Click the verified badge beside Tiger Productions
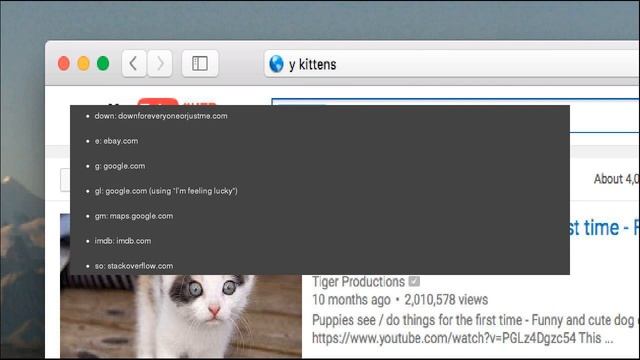Image resolution: width=640 pixels, height=360 pixels. click(x=414, y=281)
